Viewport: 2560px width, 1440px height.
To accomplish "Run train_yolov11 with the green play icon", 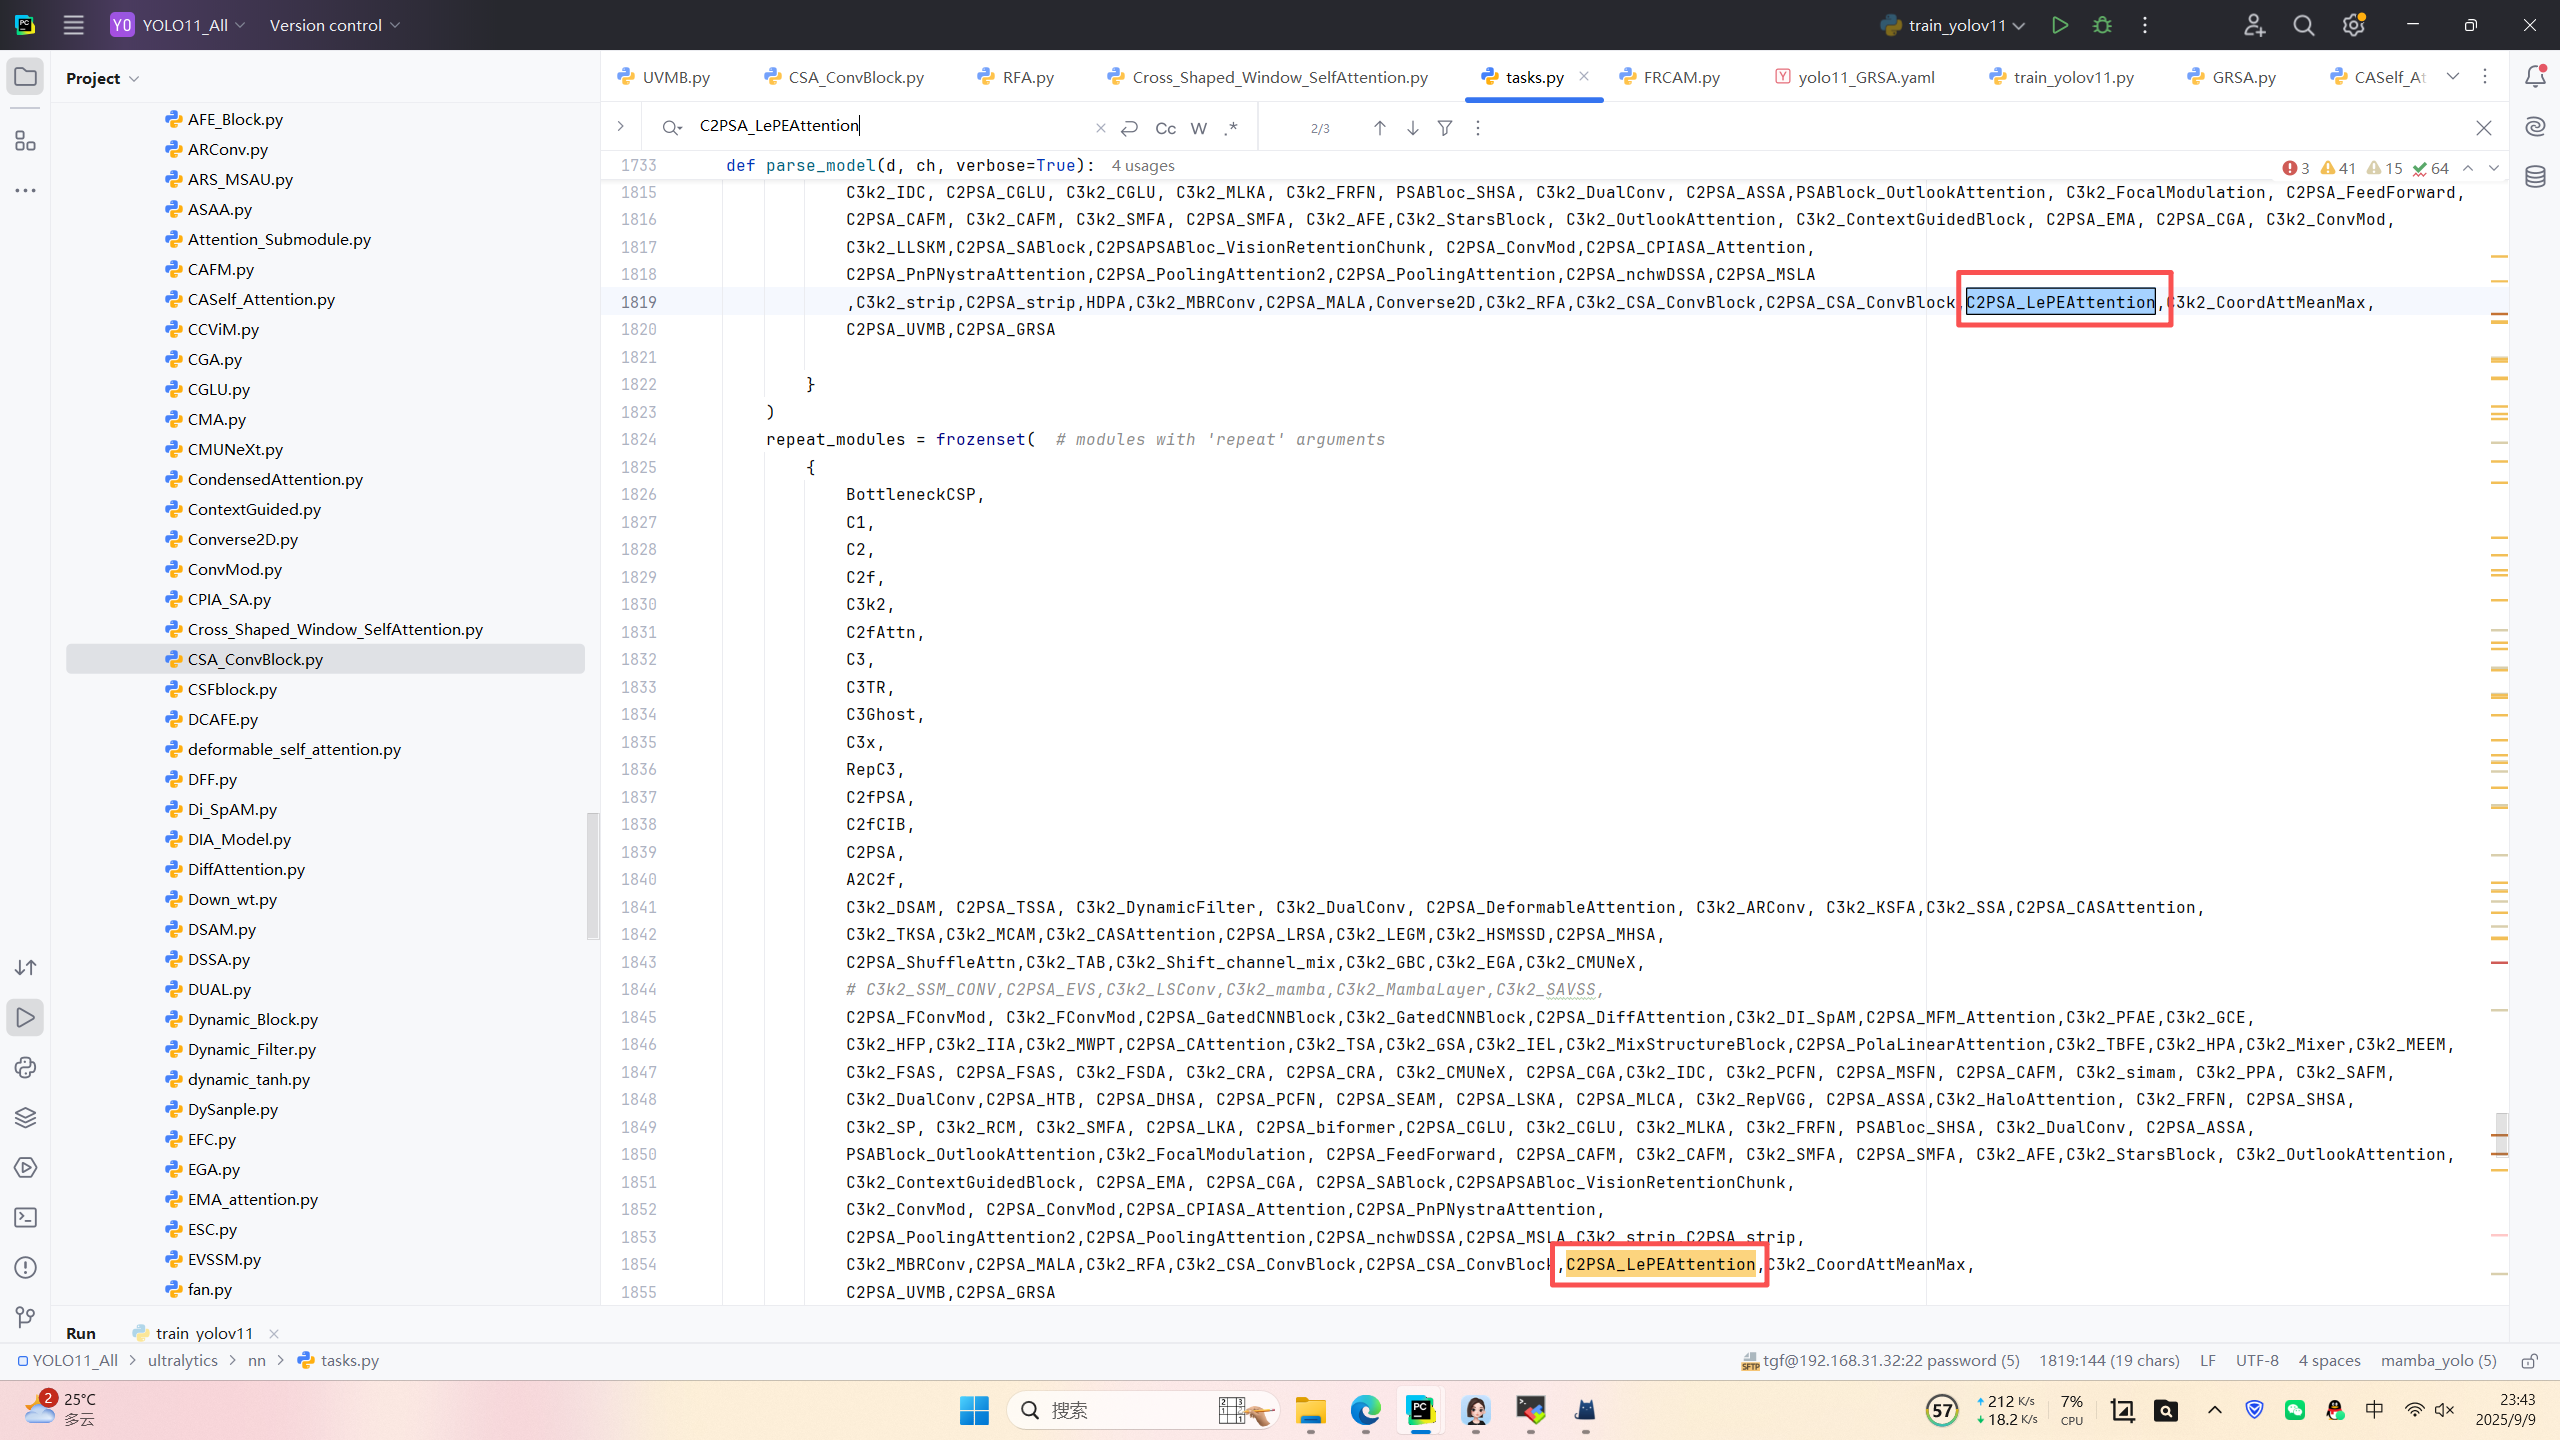I will [x=2059, y=25].
